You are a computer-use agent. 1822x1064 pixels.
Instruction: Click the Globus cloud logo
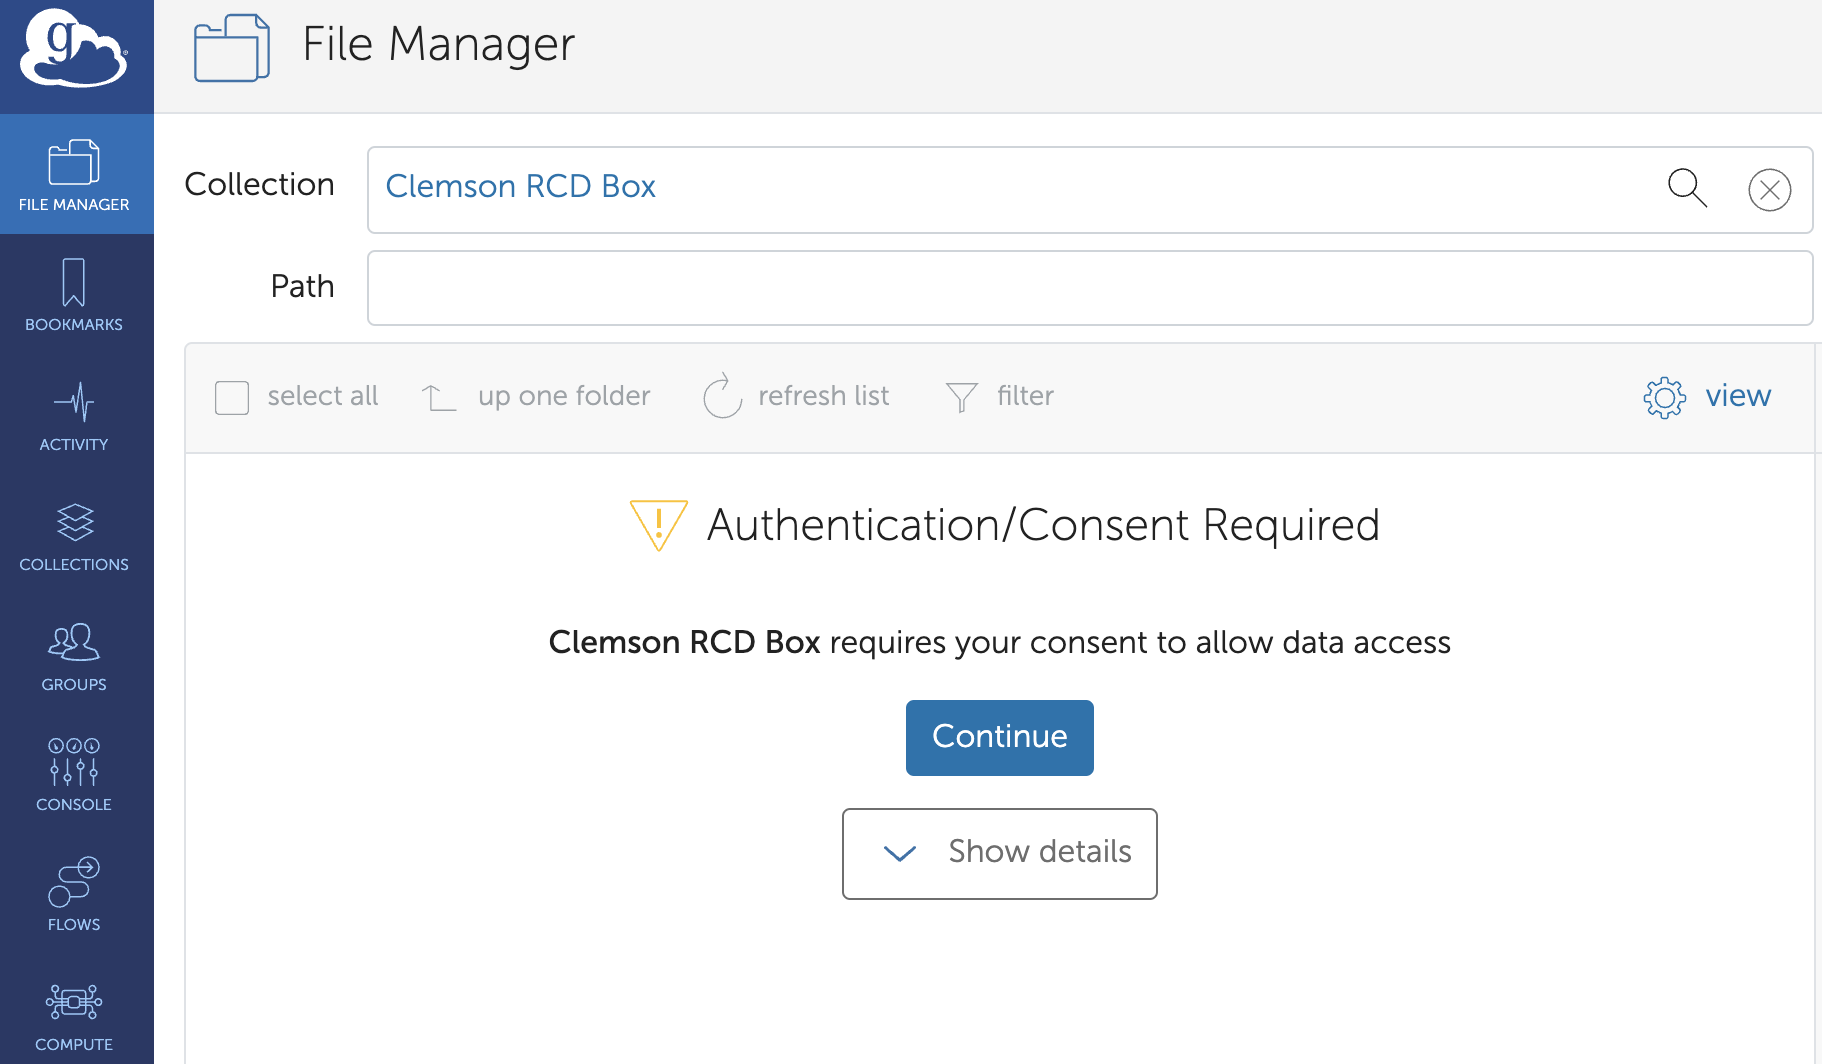coord(74,48)
